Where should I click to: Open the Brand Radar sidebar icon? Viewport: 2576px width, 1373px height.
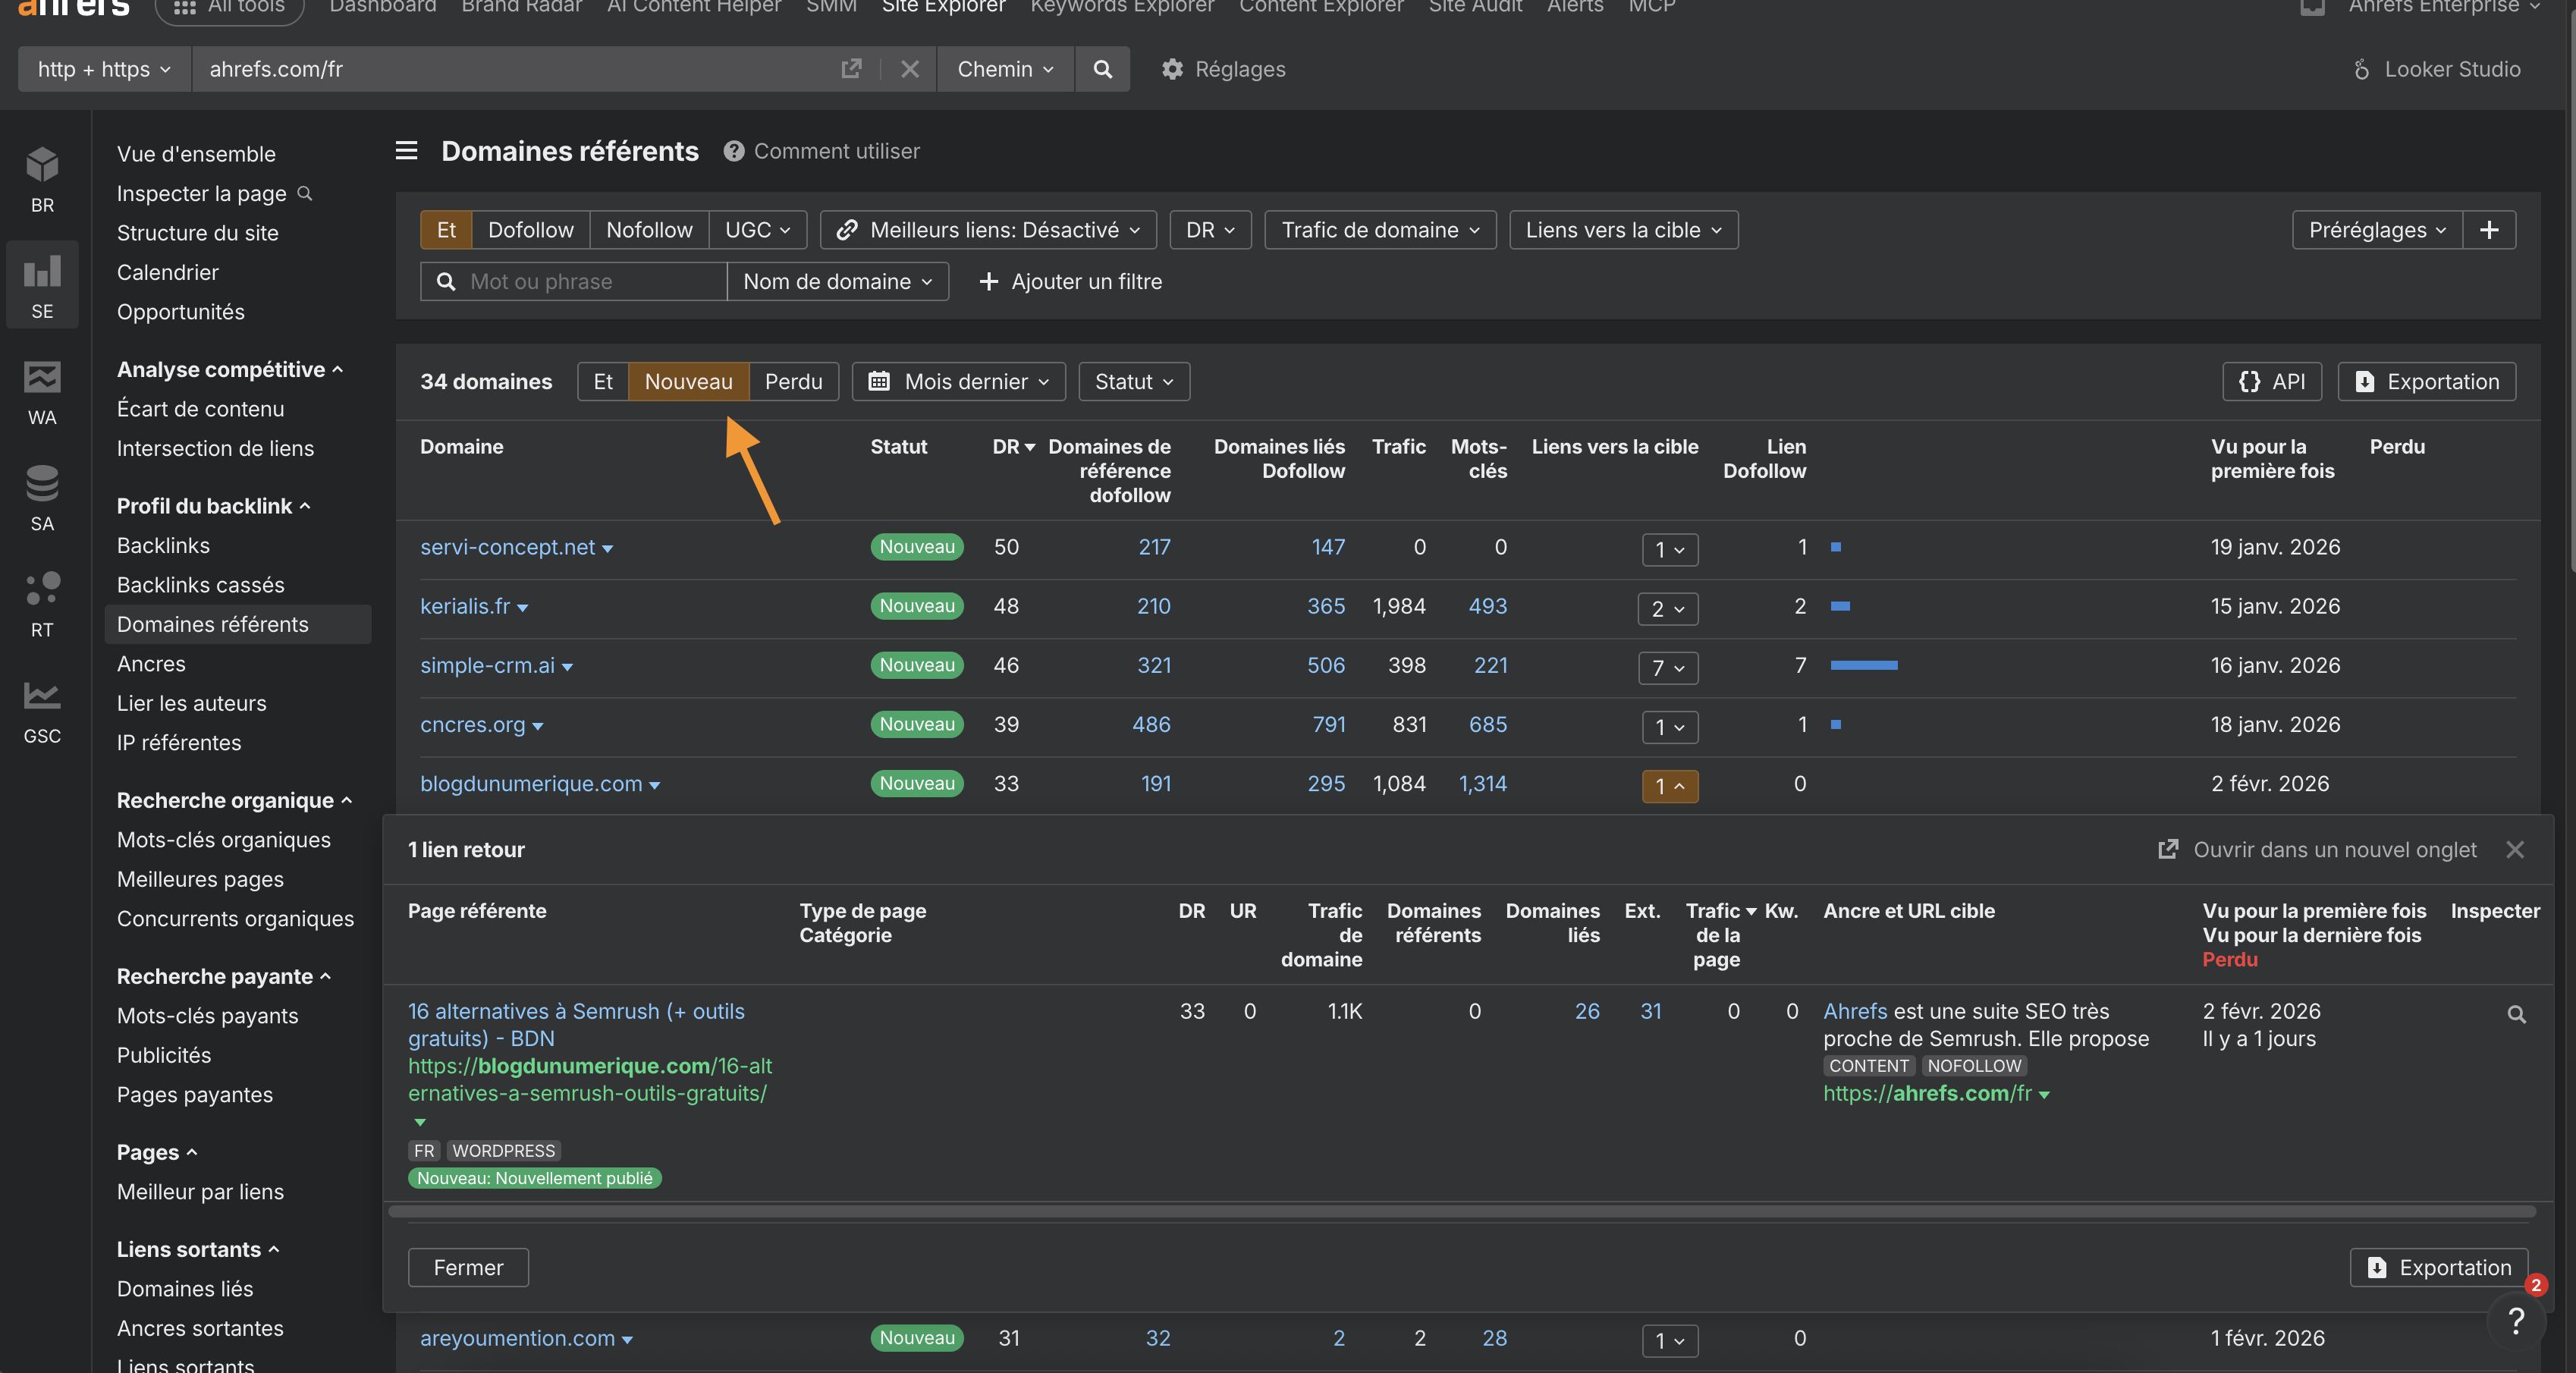pos(42,179)
